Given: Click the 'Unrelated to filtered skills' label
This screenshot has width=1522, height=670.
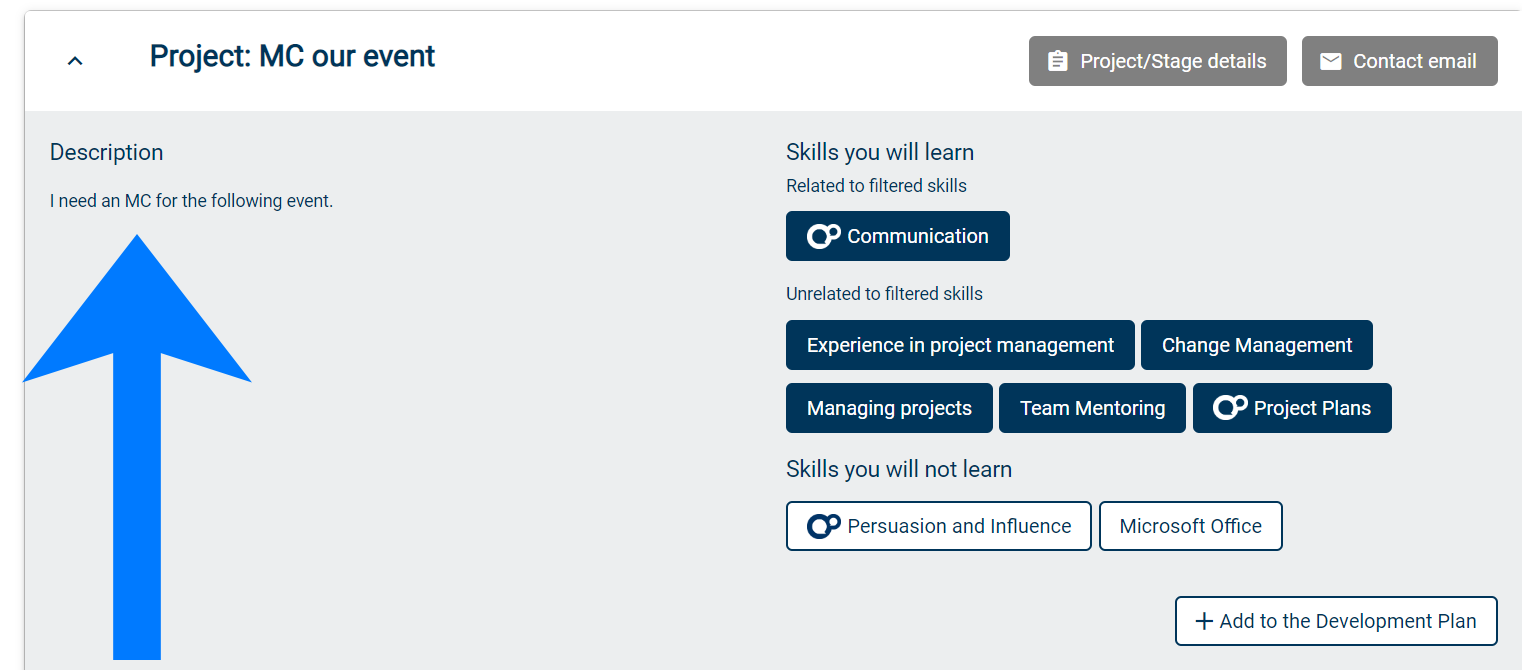Looking at the screenshot, I should click(884, 294).
